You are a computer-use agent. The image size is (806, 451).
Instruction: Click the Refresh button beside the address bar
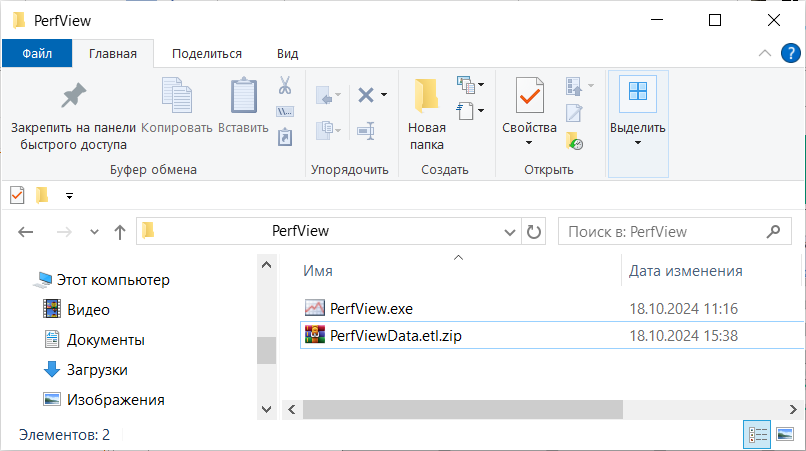point(534,231)
